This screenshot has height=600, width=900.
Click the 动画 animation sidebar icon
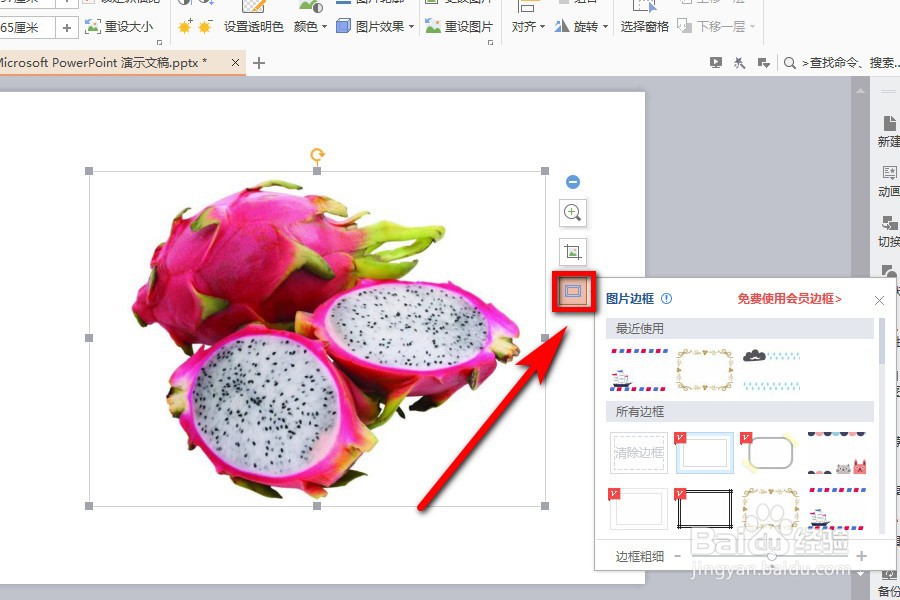coord(889,181)
